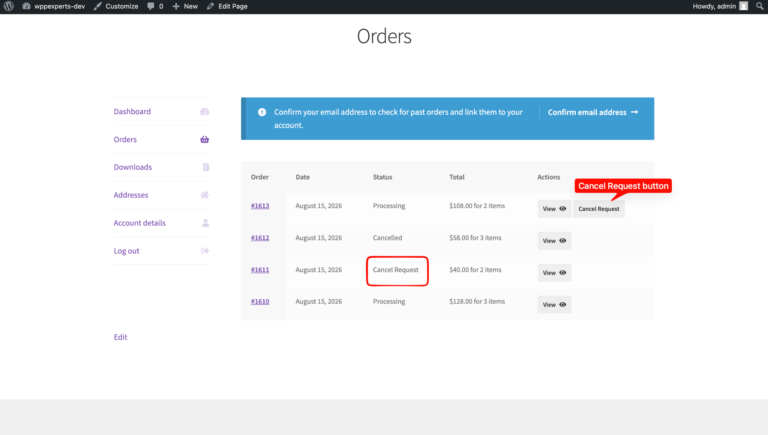This screenshot has height=435, width=768.
Task: Click the Addresses home icon
Action: 205,195
